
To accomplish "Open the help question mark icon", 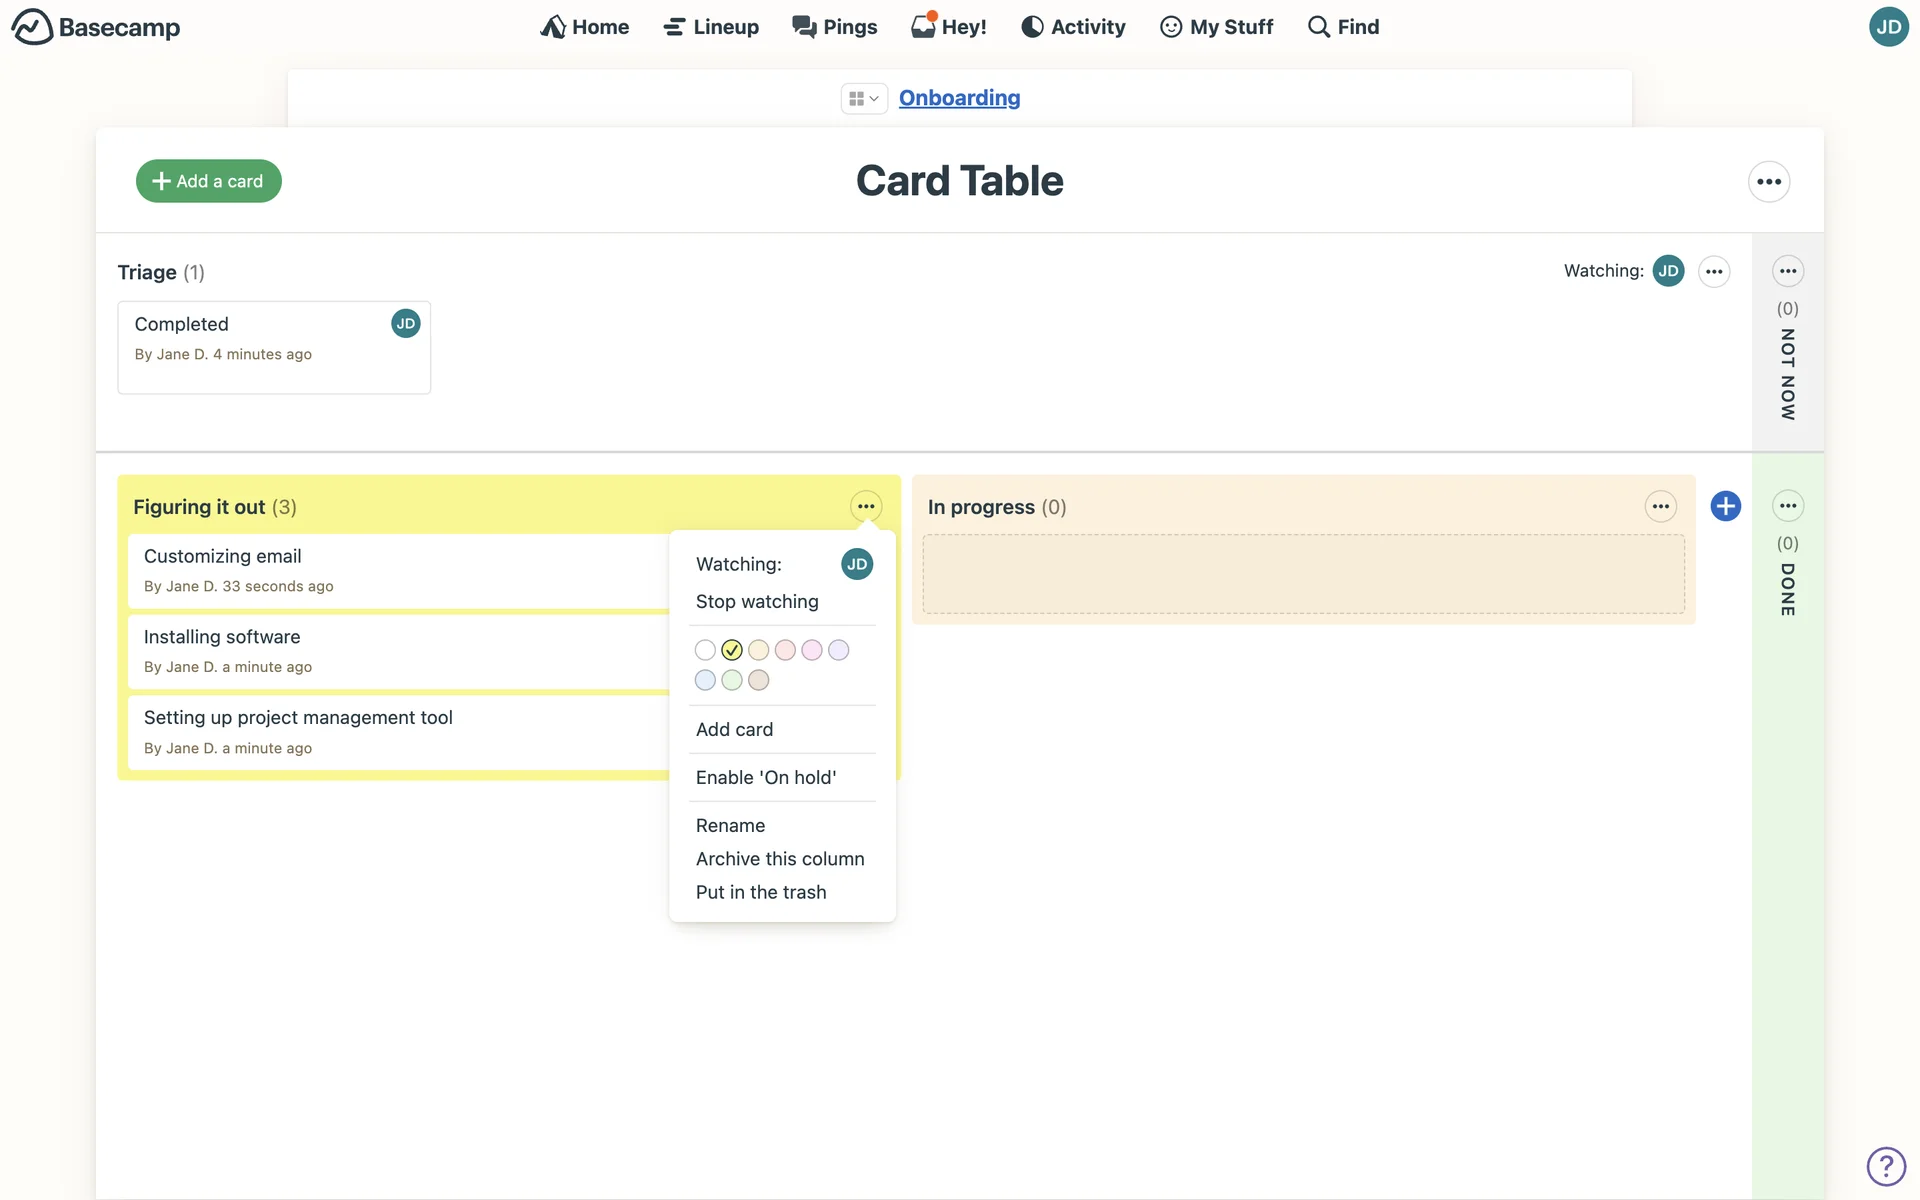I will coord(1885,1166).
